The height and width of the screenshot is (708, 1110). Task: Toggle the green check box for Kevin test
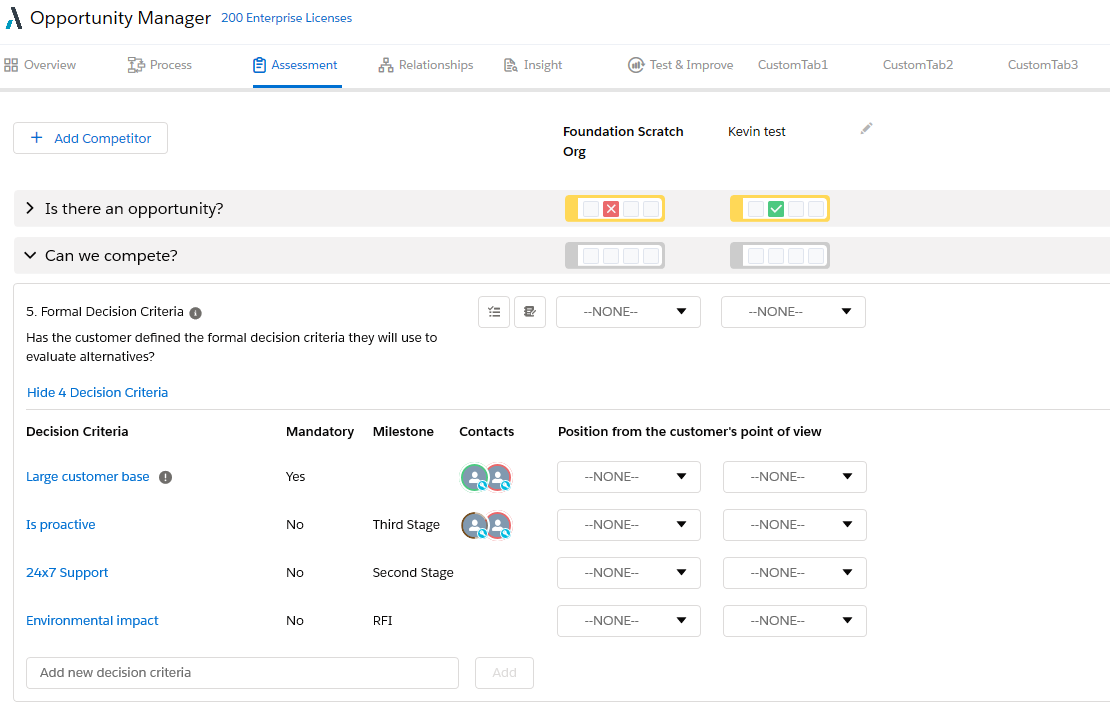pyautogui.click(x=776, y=209)
